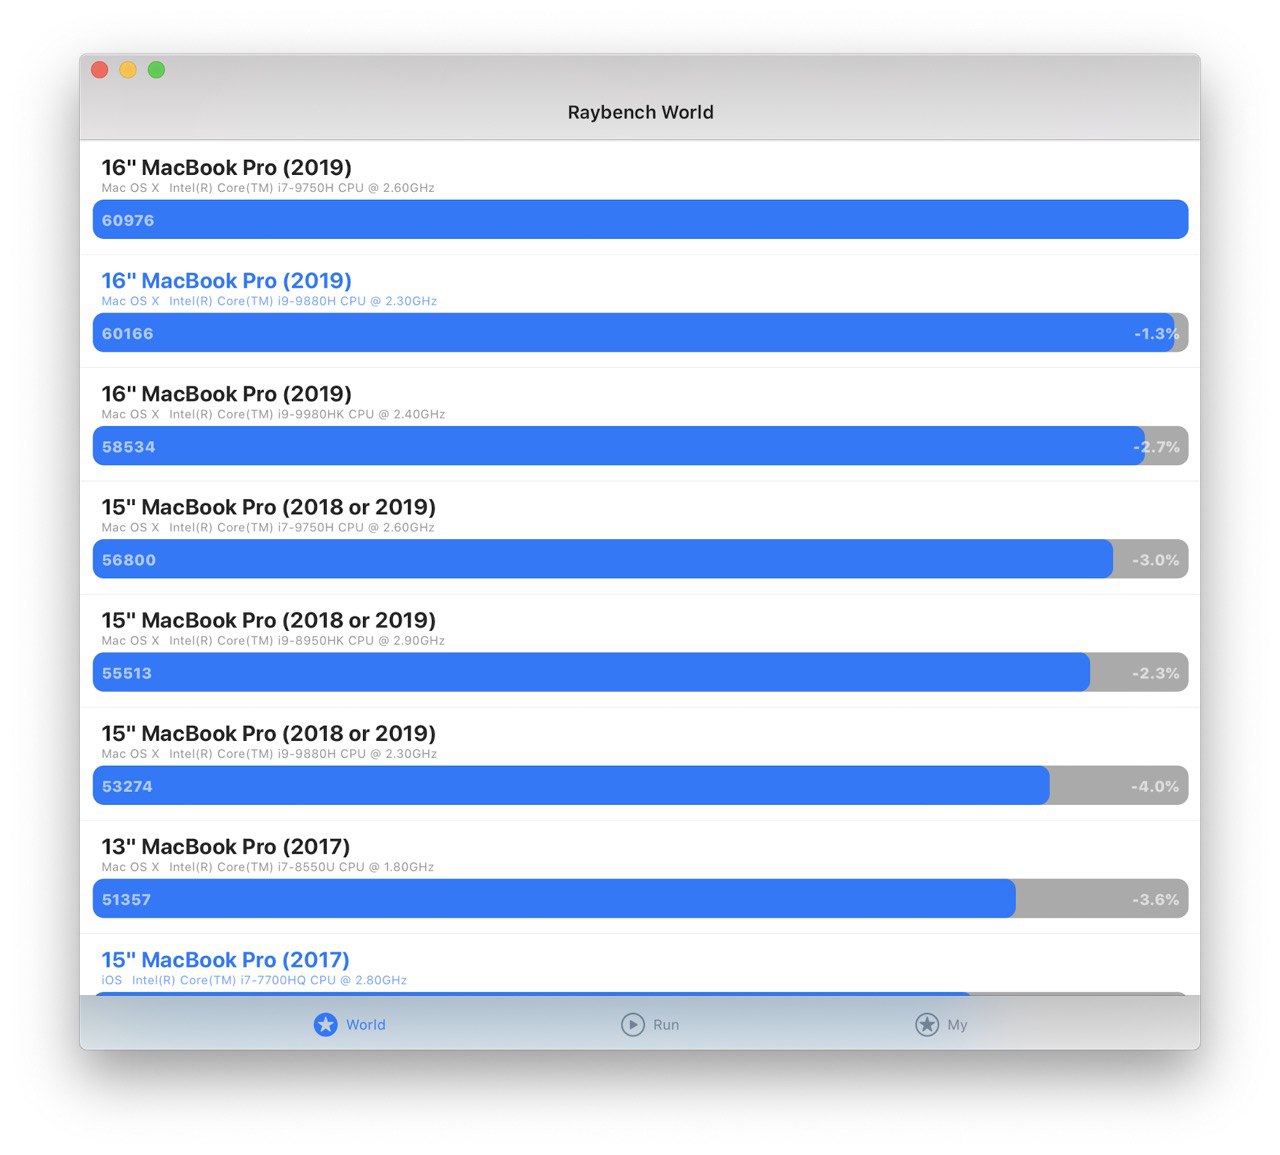Viewport: 1280px width, 1155px height.
Task: Click the -1.3% difference label
Action: pyautogui.click(x=1157, y=334)
